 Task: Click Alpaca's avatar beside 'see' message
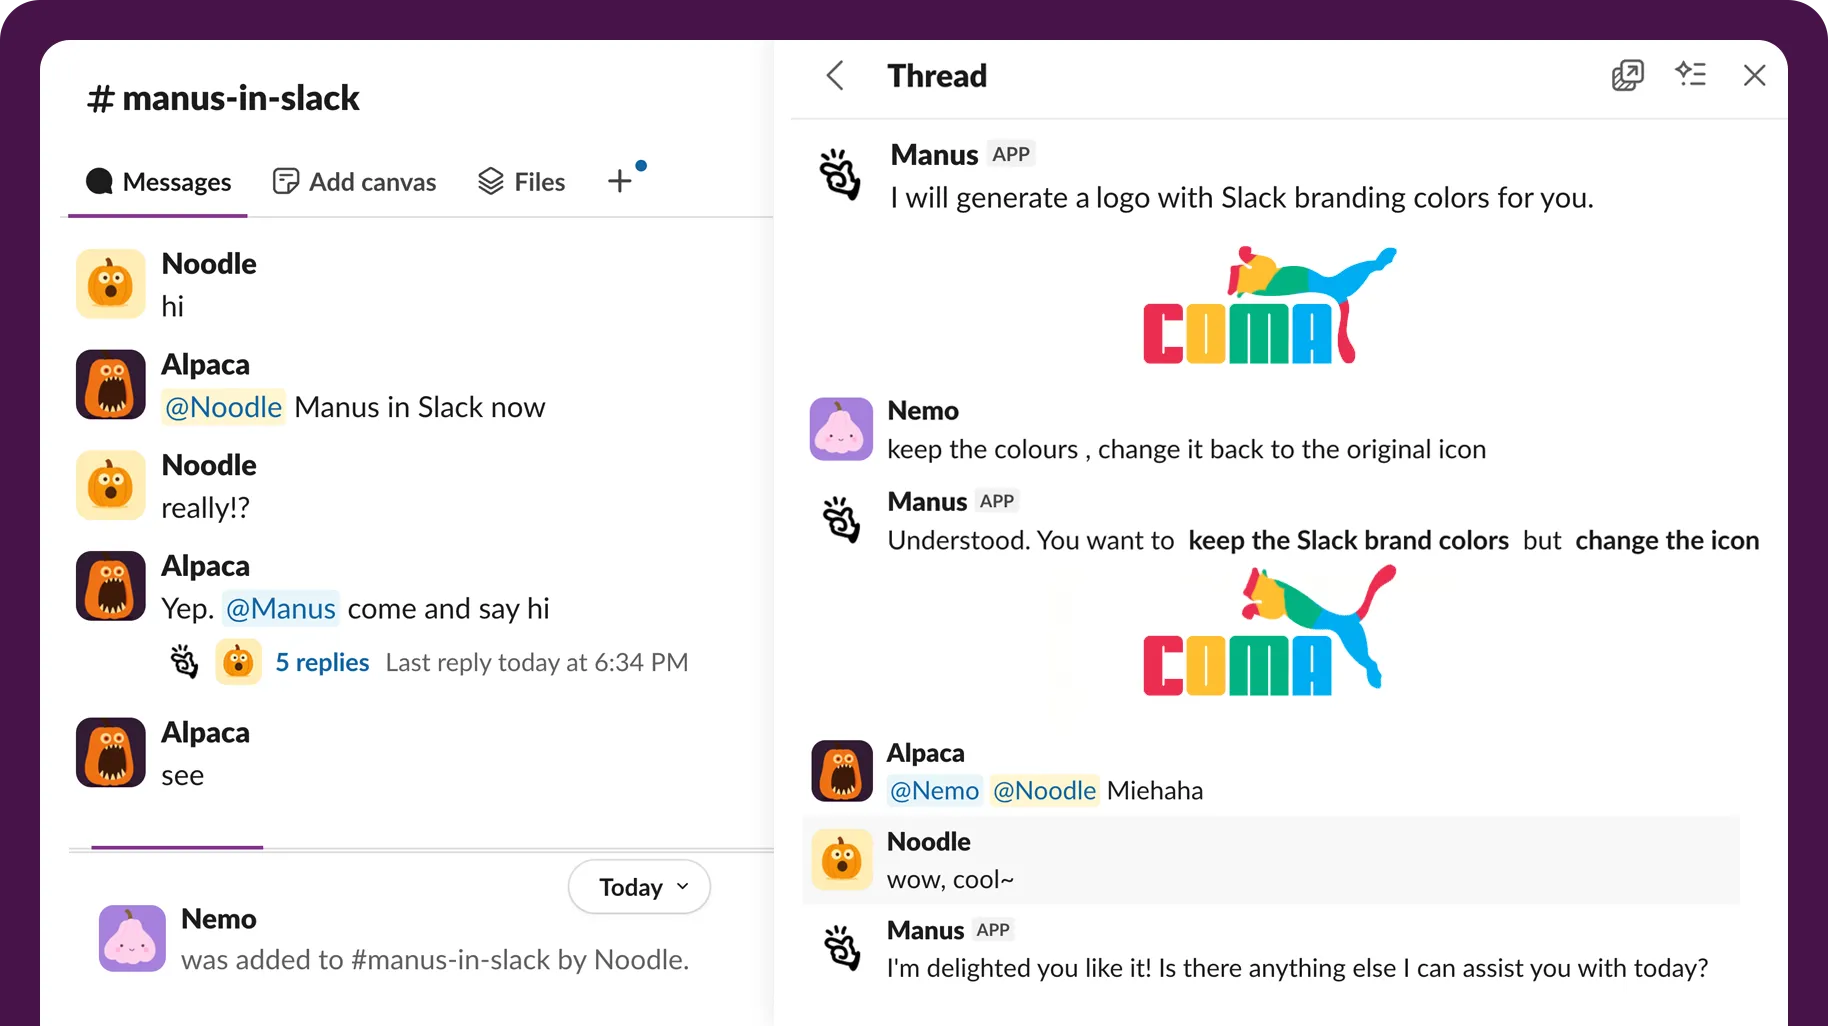111,752
